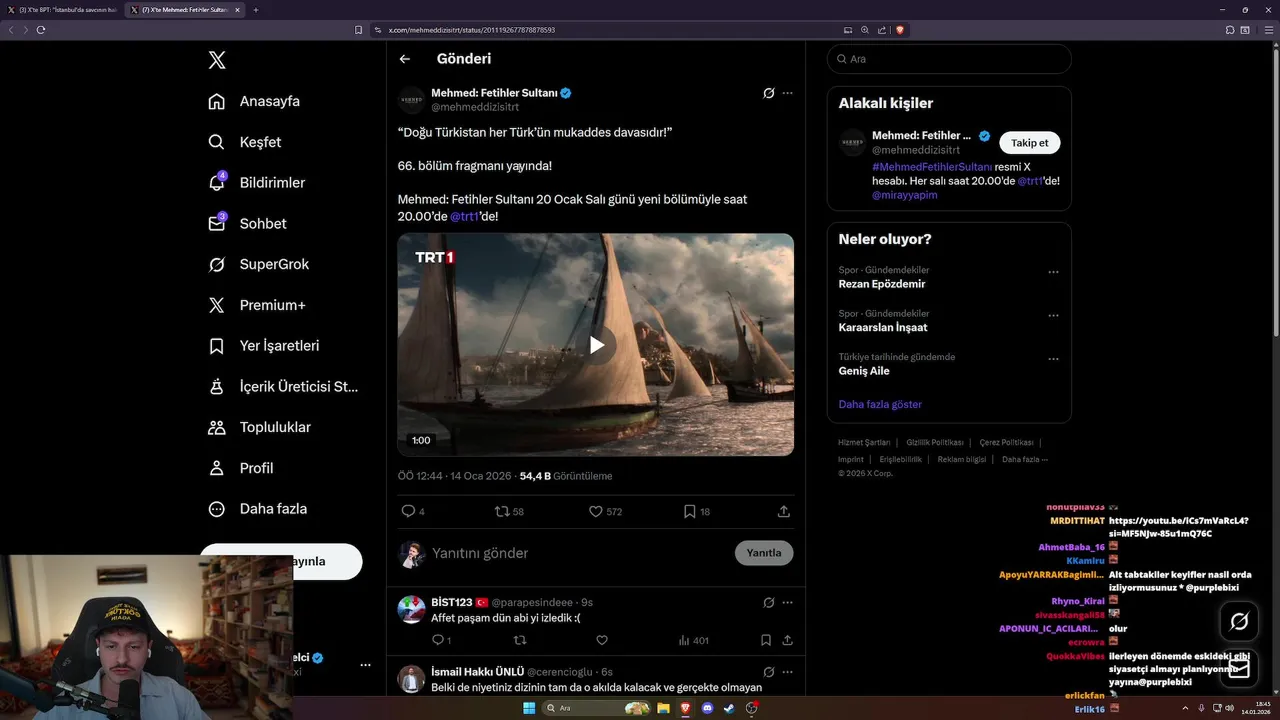The image size is (1280, 720).
Task: Click view stats 401 on BİST123 comment
Action: pos(693,640)
